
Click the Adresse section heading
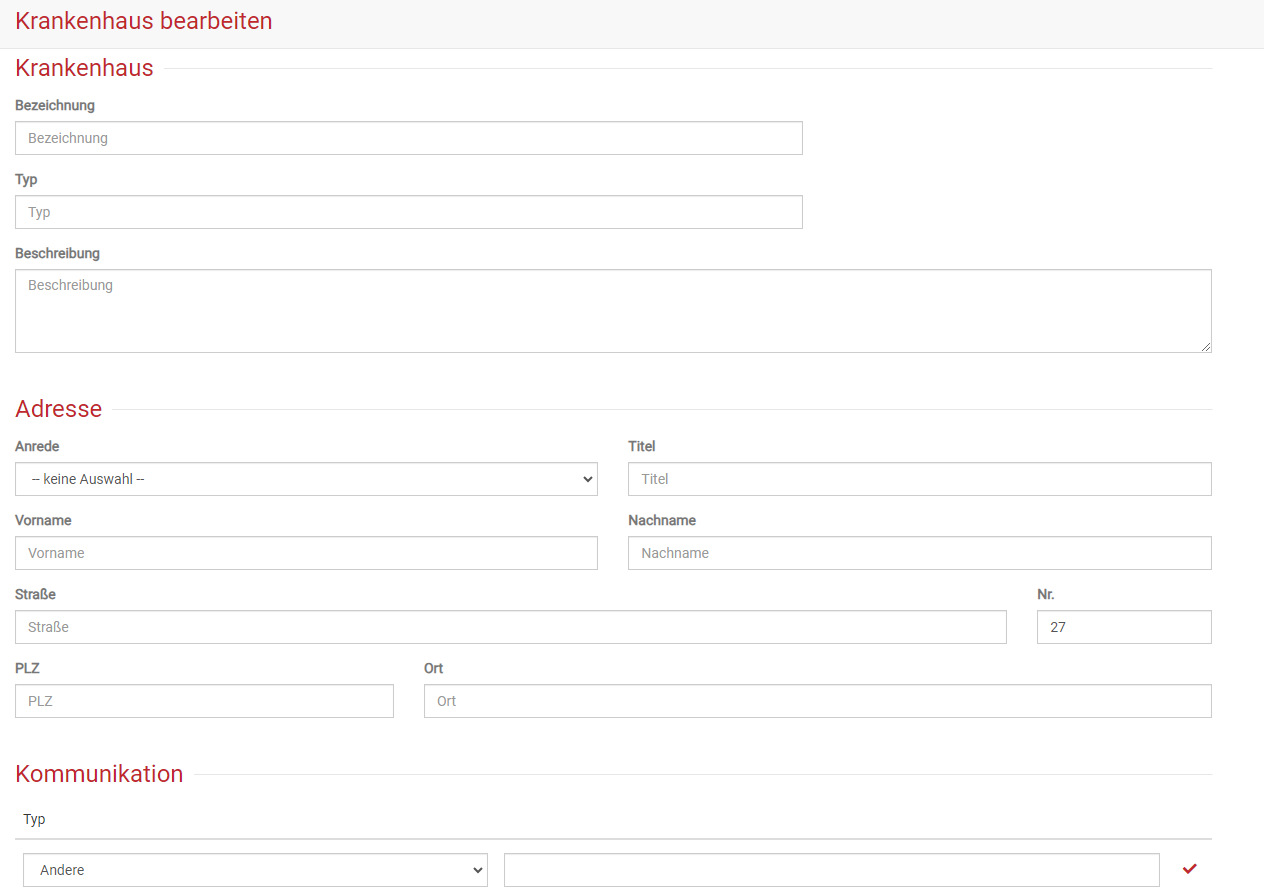59,409
